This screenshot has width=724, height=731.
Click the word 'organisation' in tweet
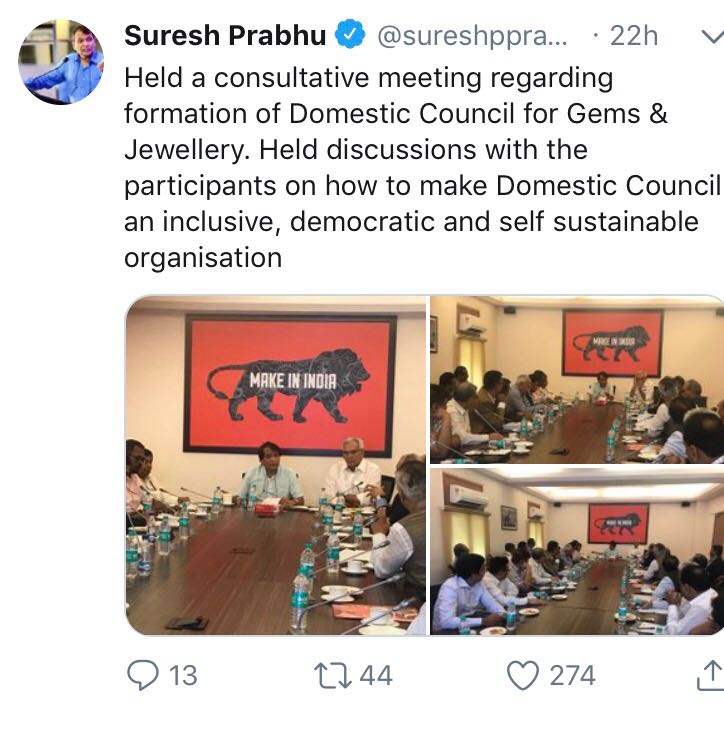point(203,258)
